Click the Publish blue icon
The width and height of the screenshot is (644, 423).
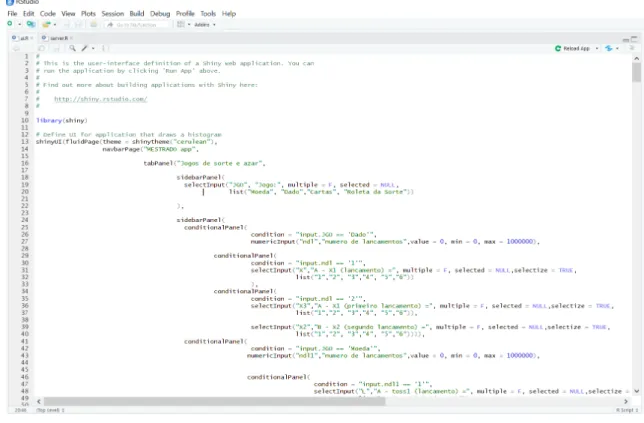tap(609, 48)
